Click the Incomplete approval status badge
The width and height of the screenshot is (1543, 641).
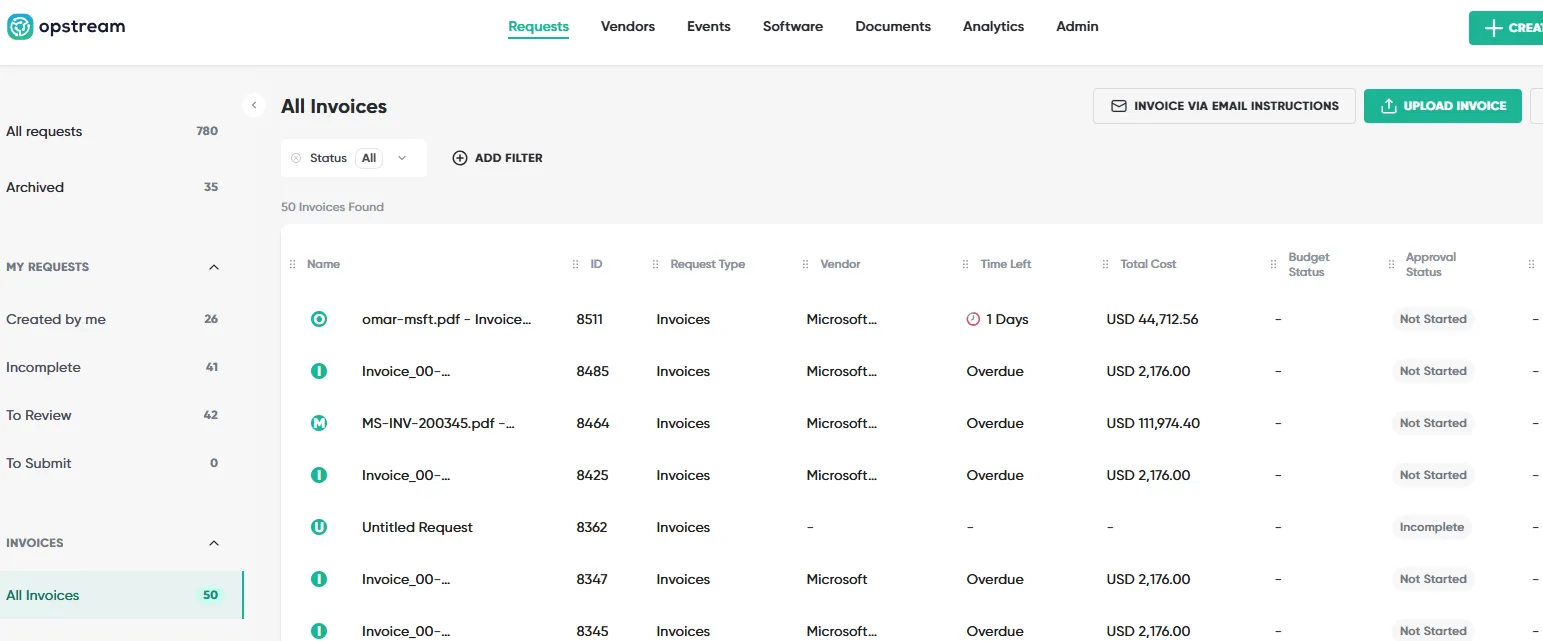1432,527
